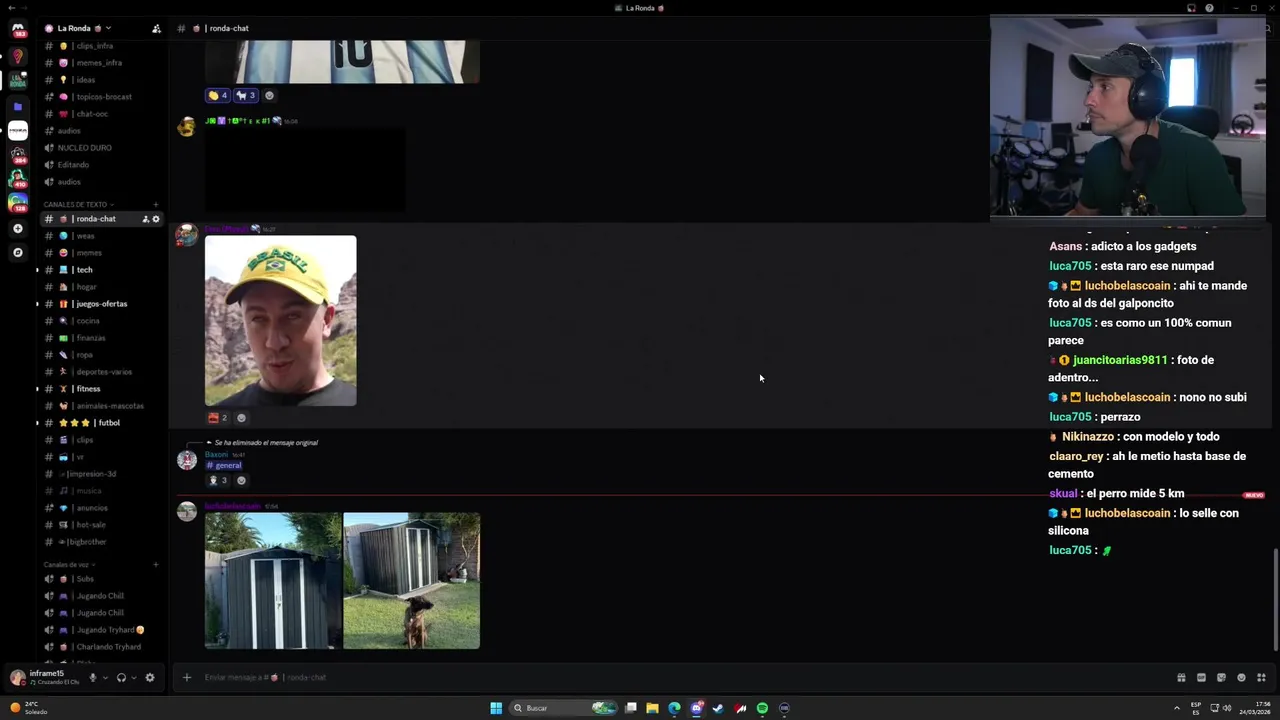
Task: Open ronda-chat channel settings gear
Action: pos(156,219)
